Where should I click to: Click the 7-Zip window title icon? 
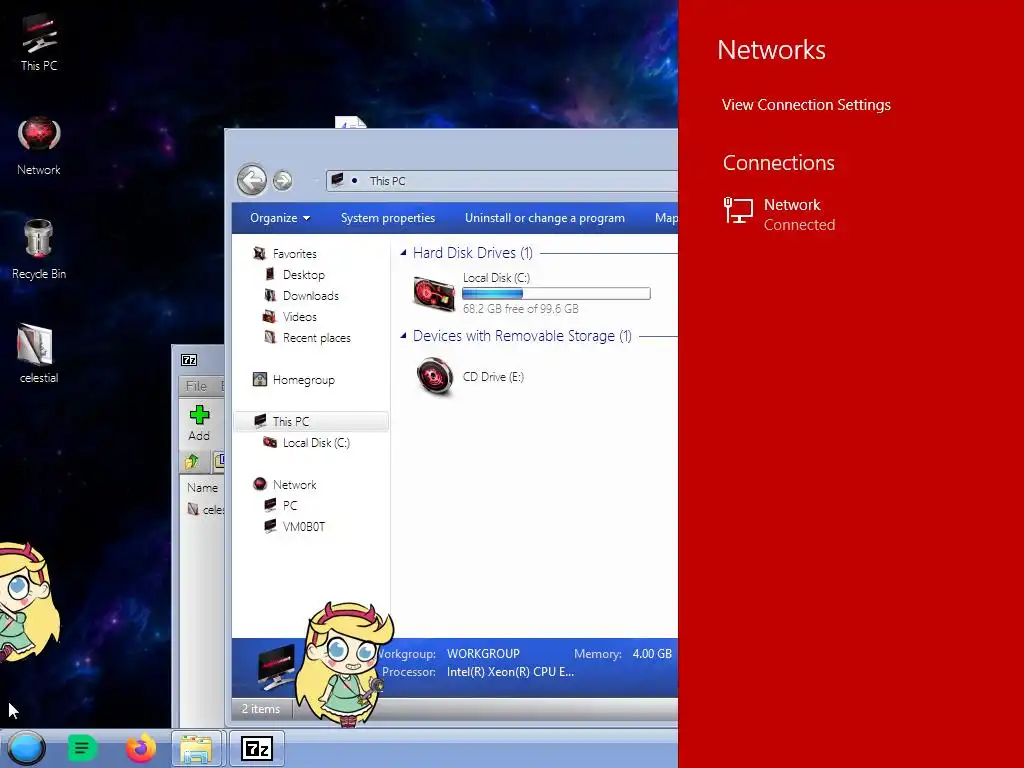pyautogui.click(x=189, y=360)
